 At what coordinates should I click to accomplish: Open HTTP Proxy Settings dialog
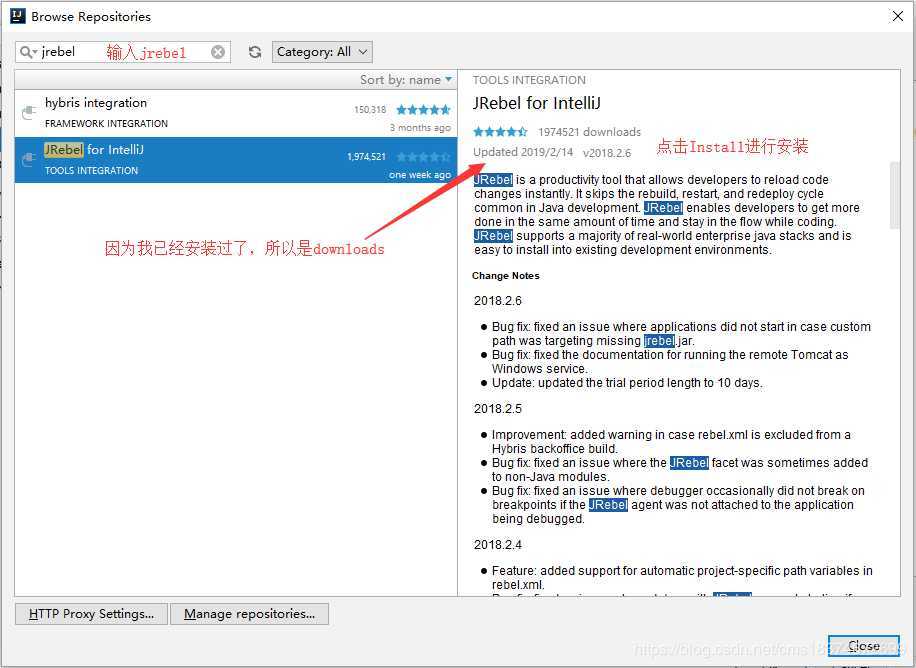(x=91, y=614)
